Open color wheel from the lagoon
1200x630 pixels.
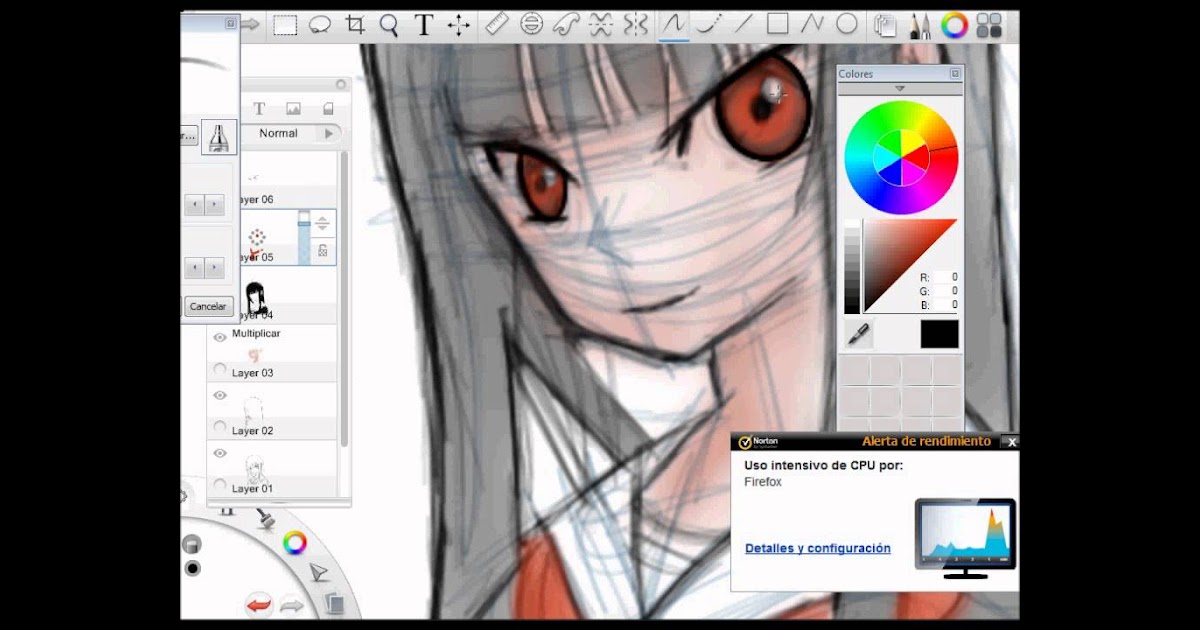coord(294,543)
